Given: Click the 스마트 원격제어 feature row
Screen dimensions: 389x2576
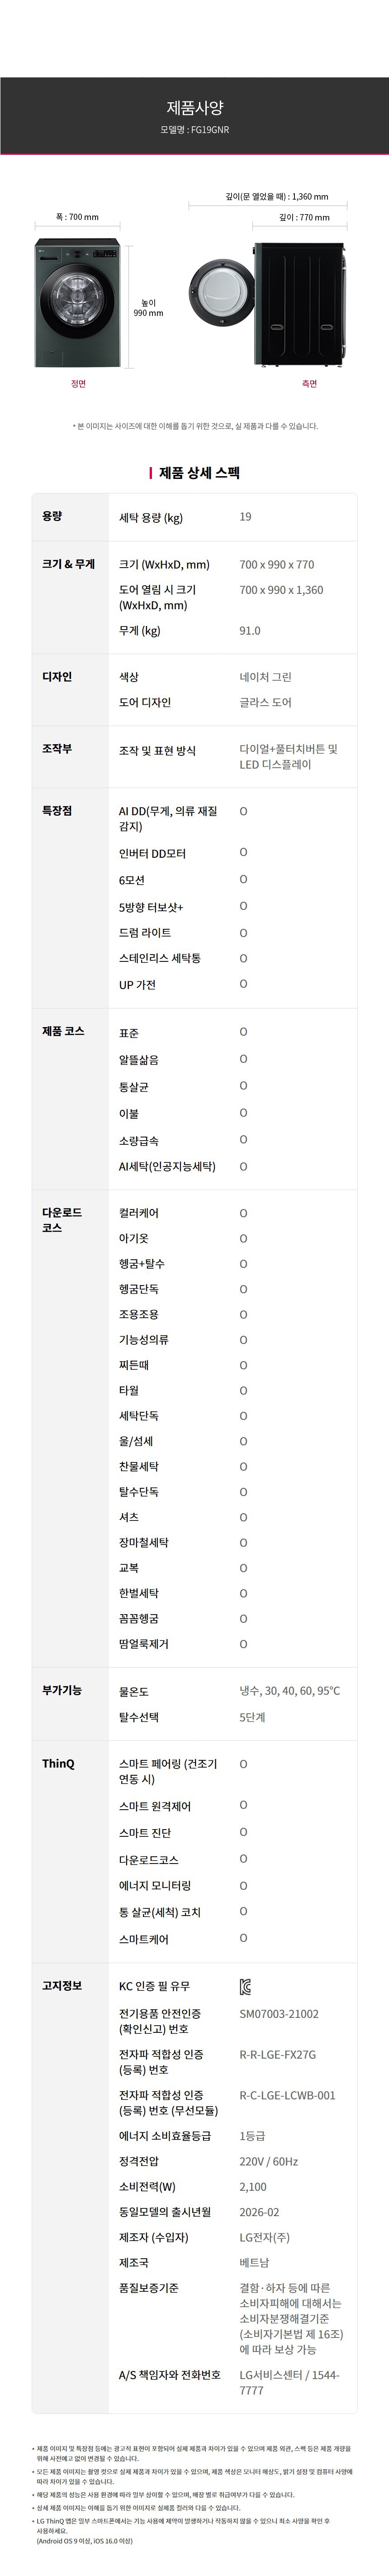Looking at the screenshot, I should point(155,1807).
